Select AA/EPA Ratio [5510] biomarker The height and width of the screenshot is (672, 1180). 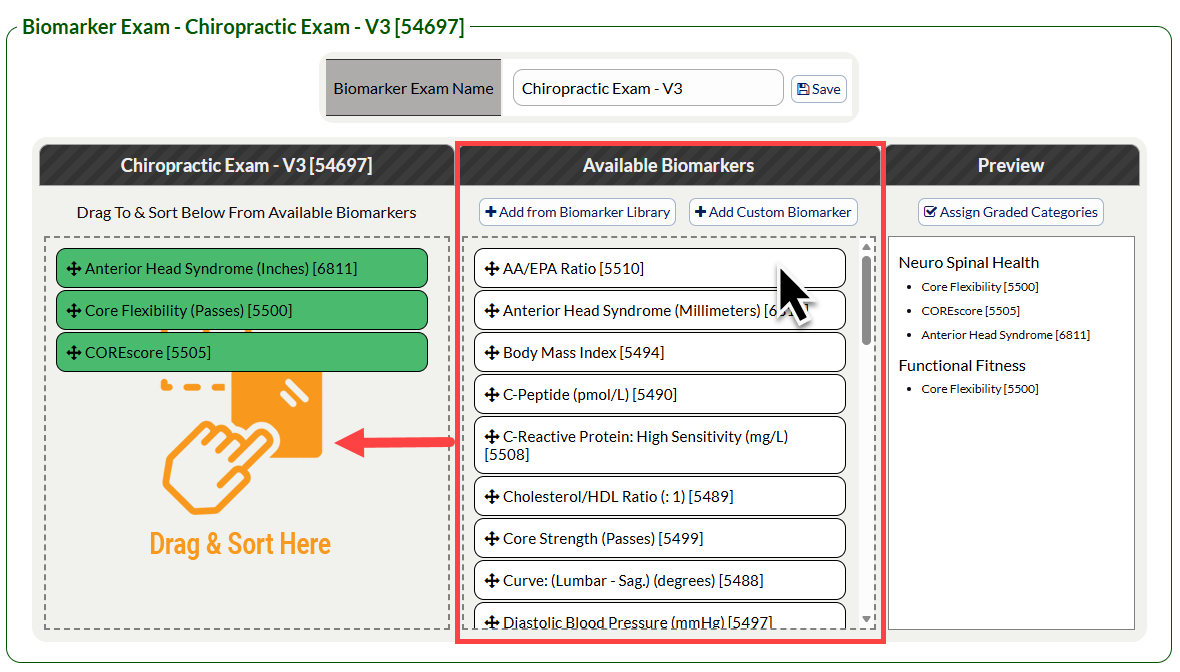click(x=660, y=269)
